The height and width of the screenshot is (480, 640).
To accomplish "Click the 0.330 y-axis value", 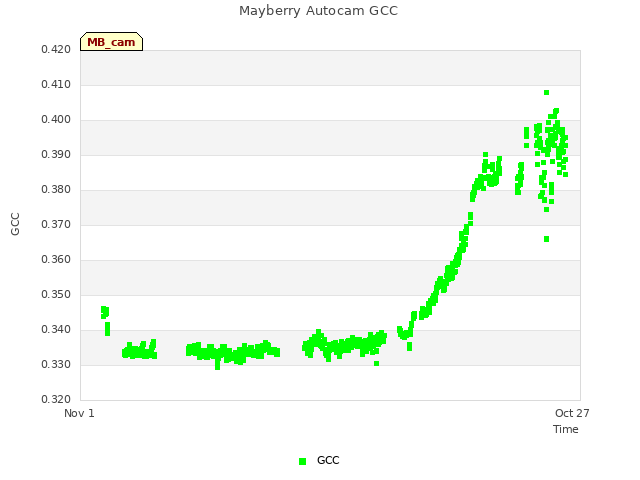I will (56, 364).
